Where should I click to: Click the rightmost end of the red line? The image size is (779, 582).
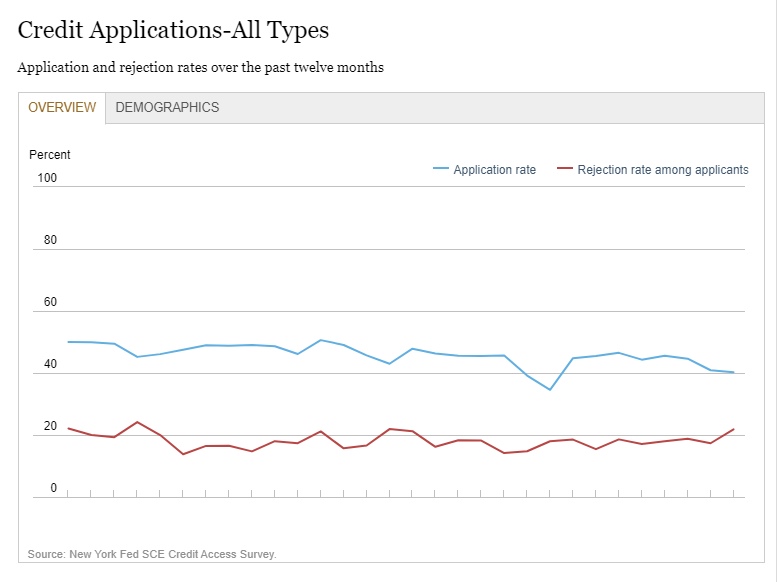[x=734, y=429]
